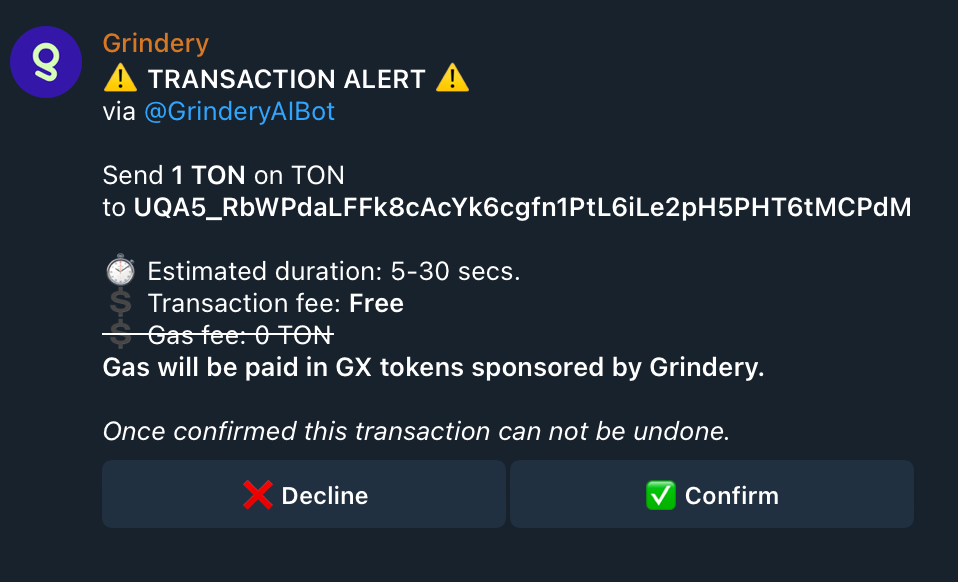
Task: Click the Grindery profile avatar
Action: point(45,62)
